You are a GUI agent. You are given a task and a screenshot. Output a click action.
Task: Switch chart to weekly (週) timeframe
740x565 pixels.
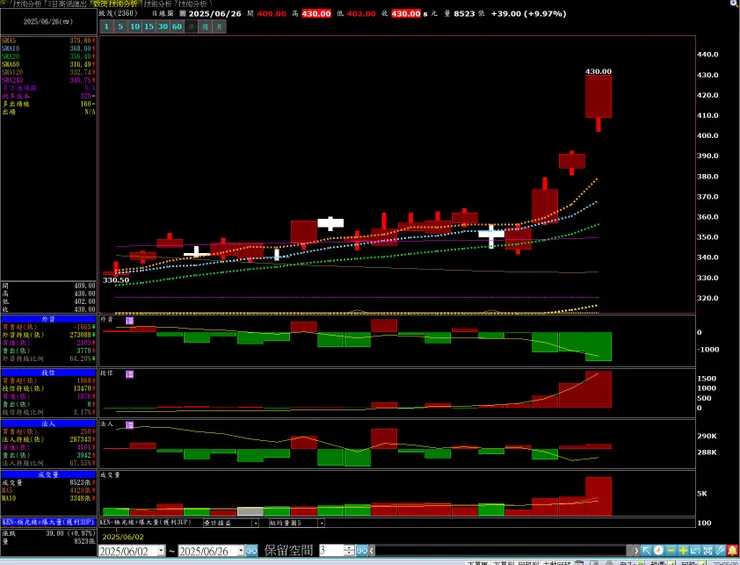point(205,26)
